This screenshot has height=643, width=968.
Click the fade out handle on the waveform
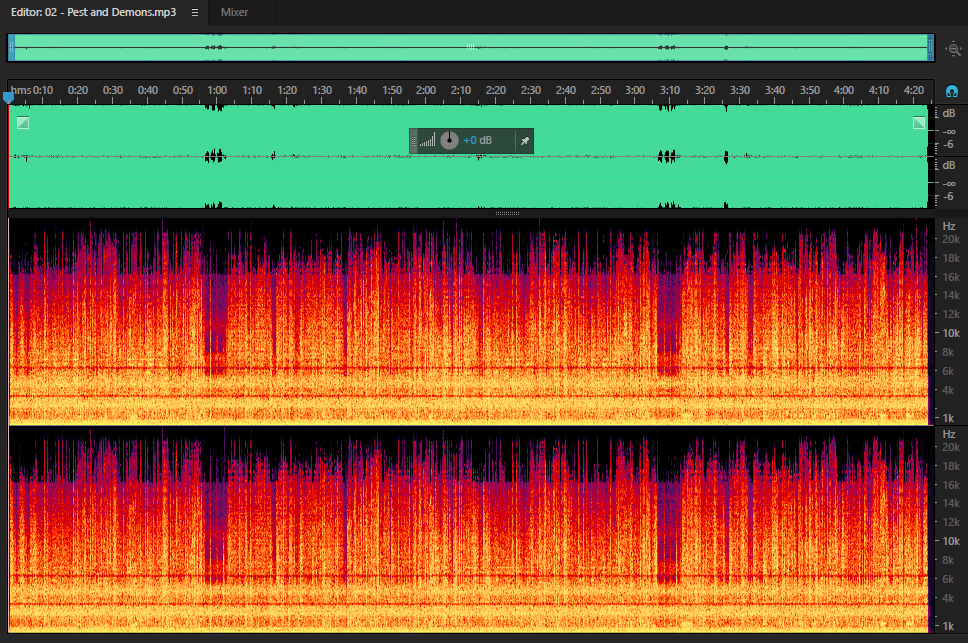(919, 123)
